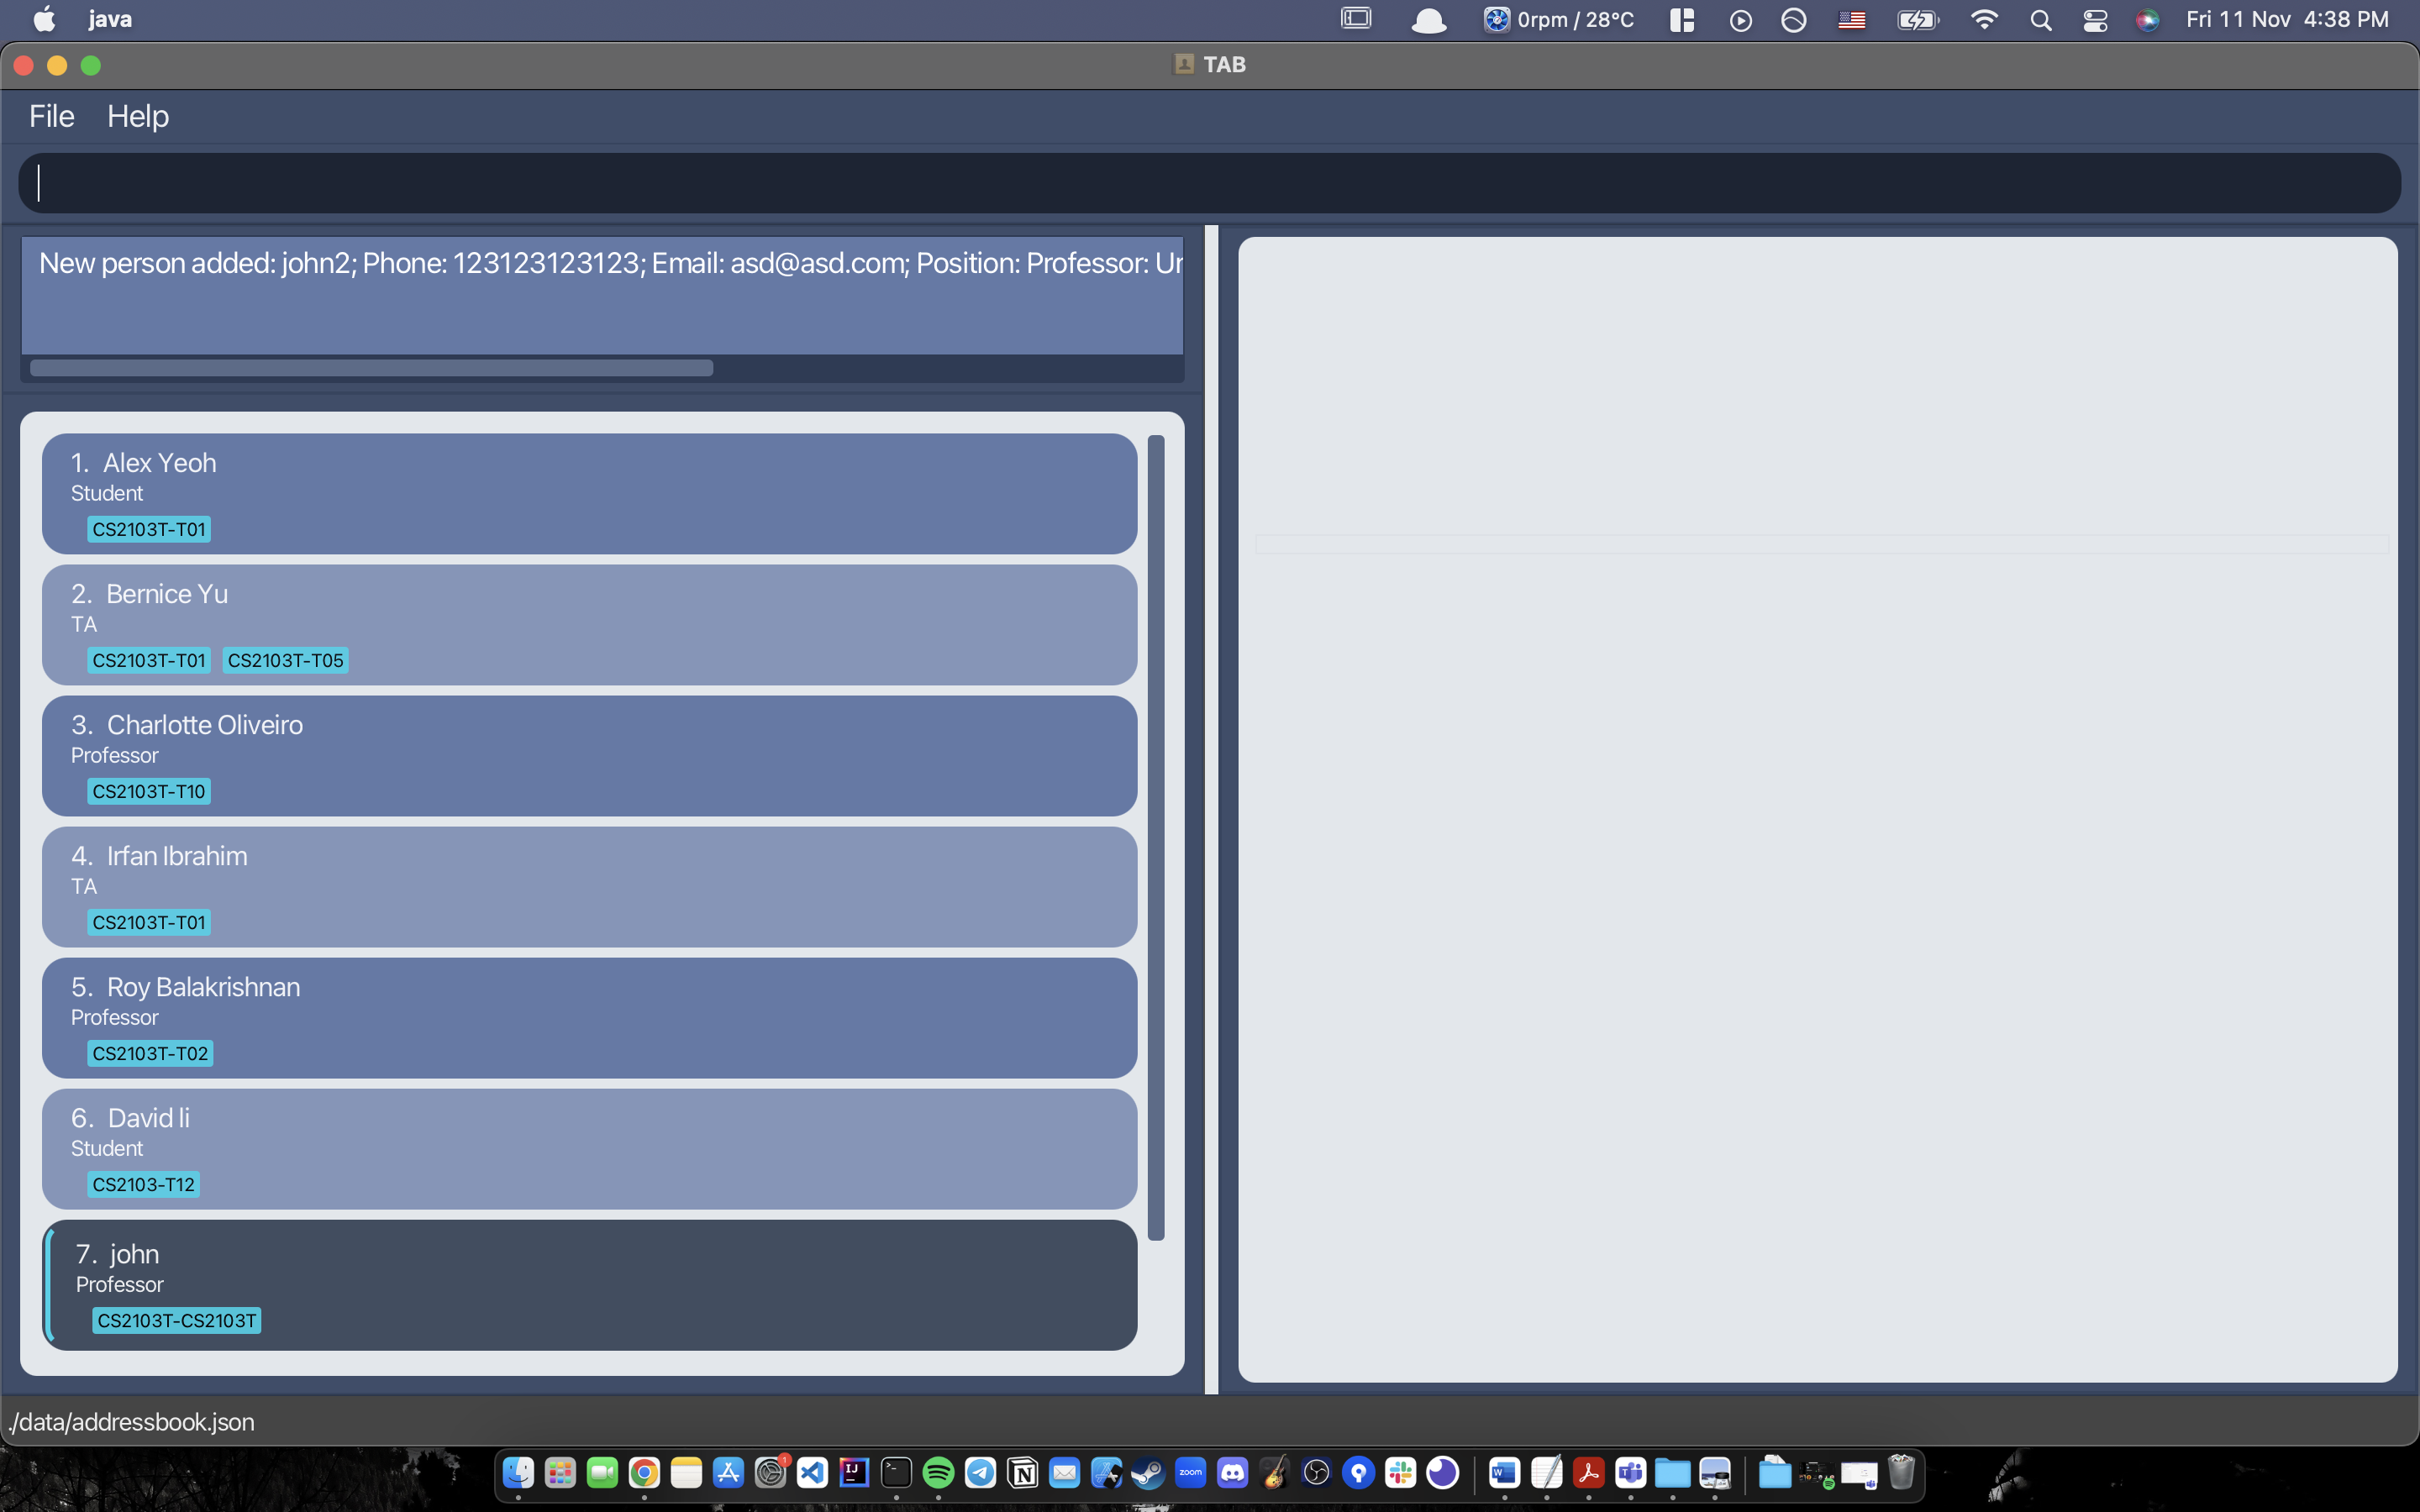Click the Wi-Fi icon in the menu bar
2420x1512 pixels.
coord(1984,20)
